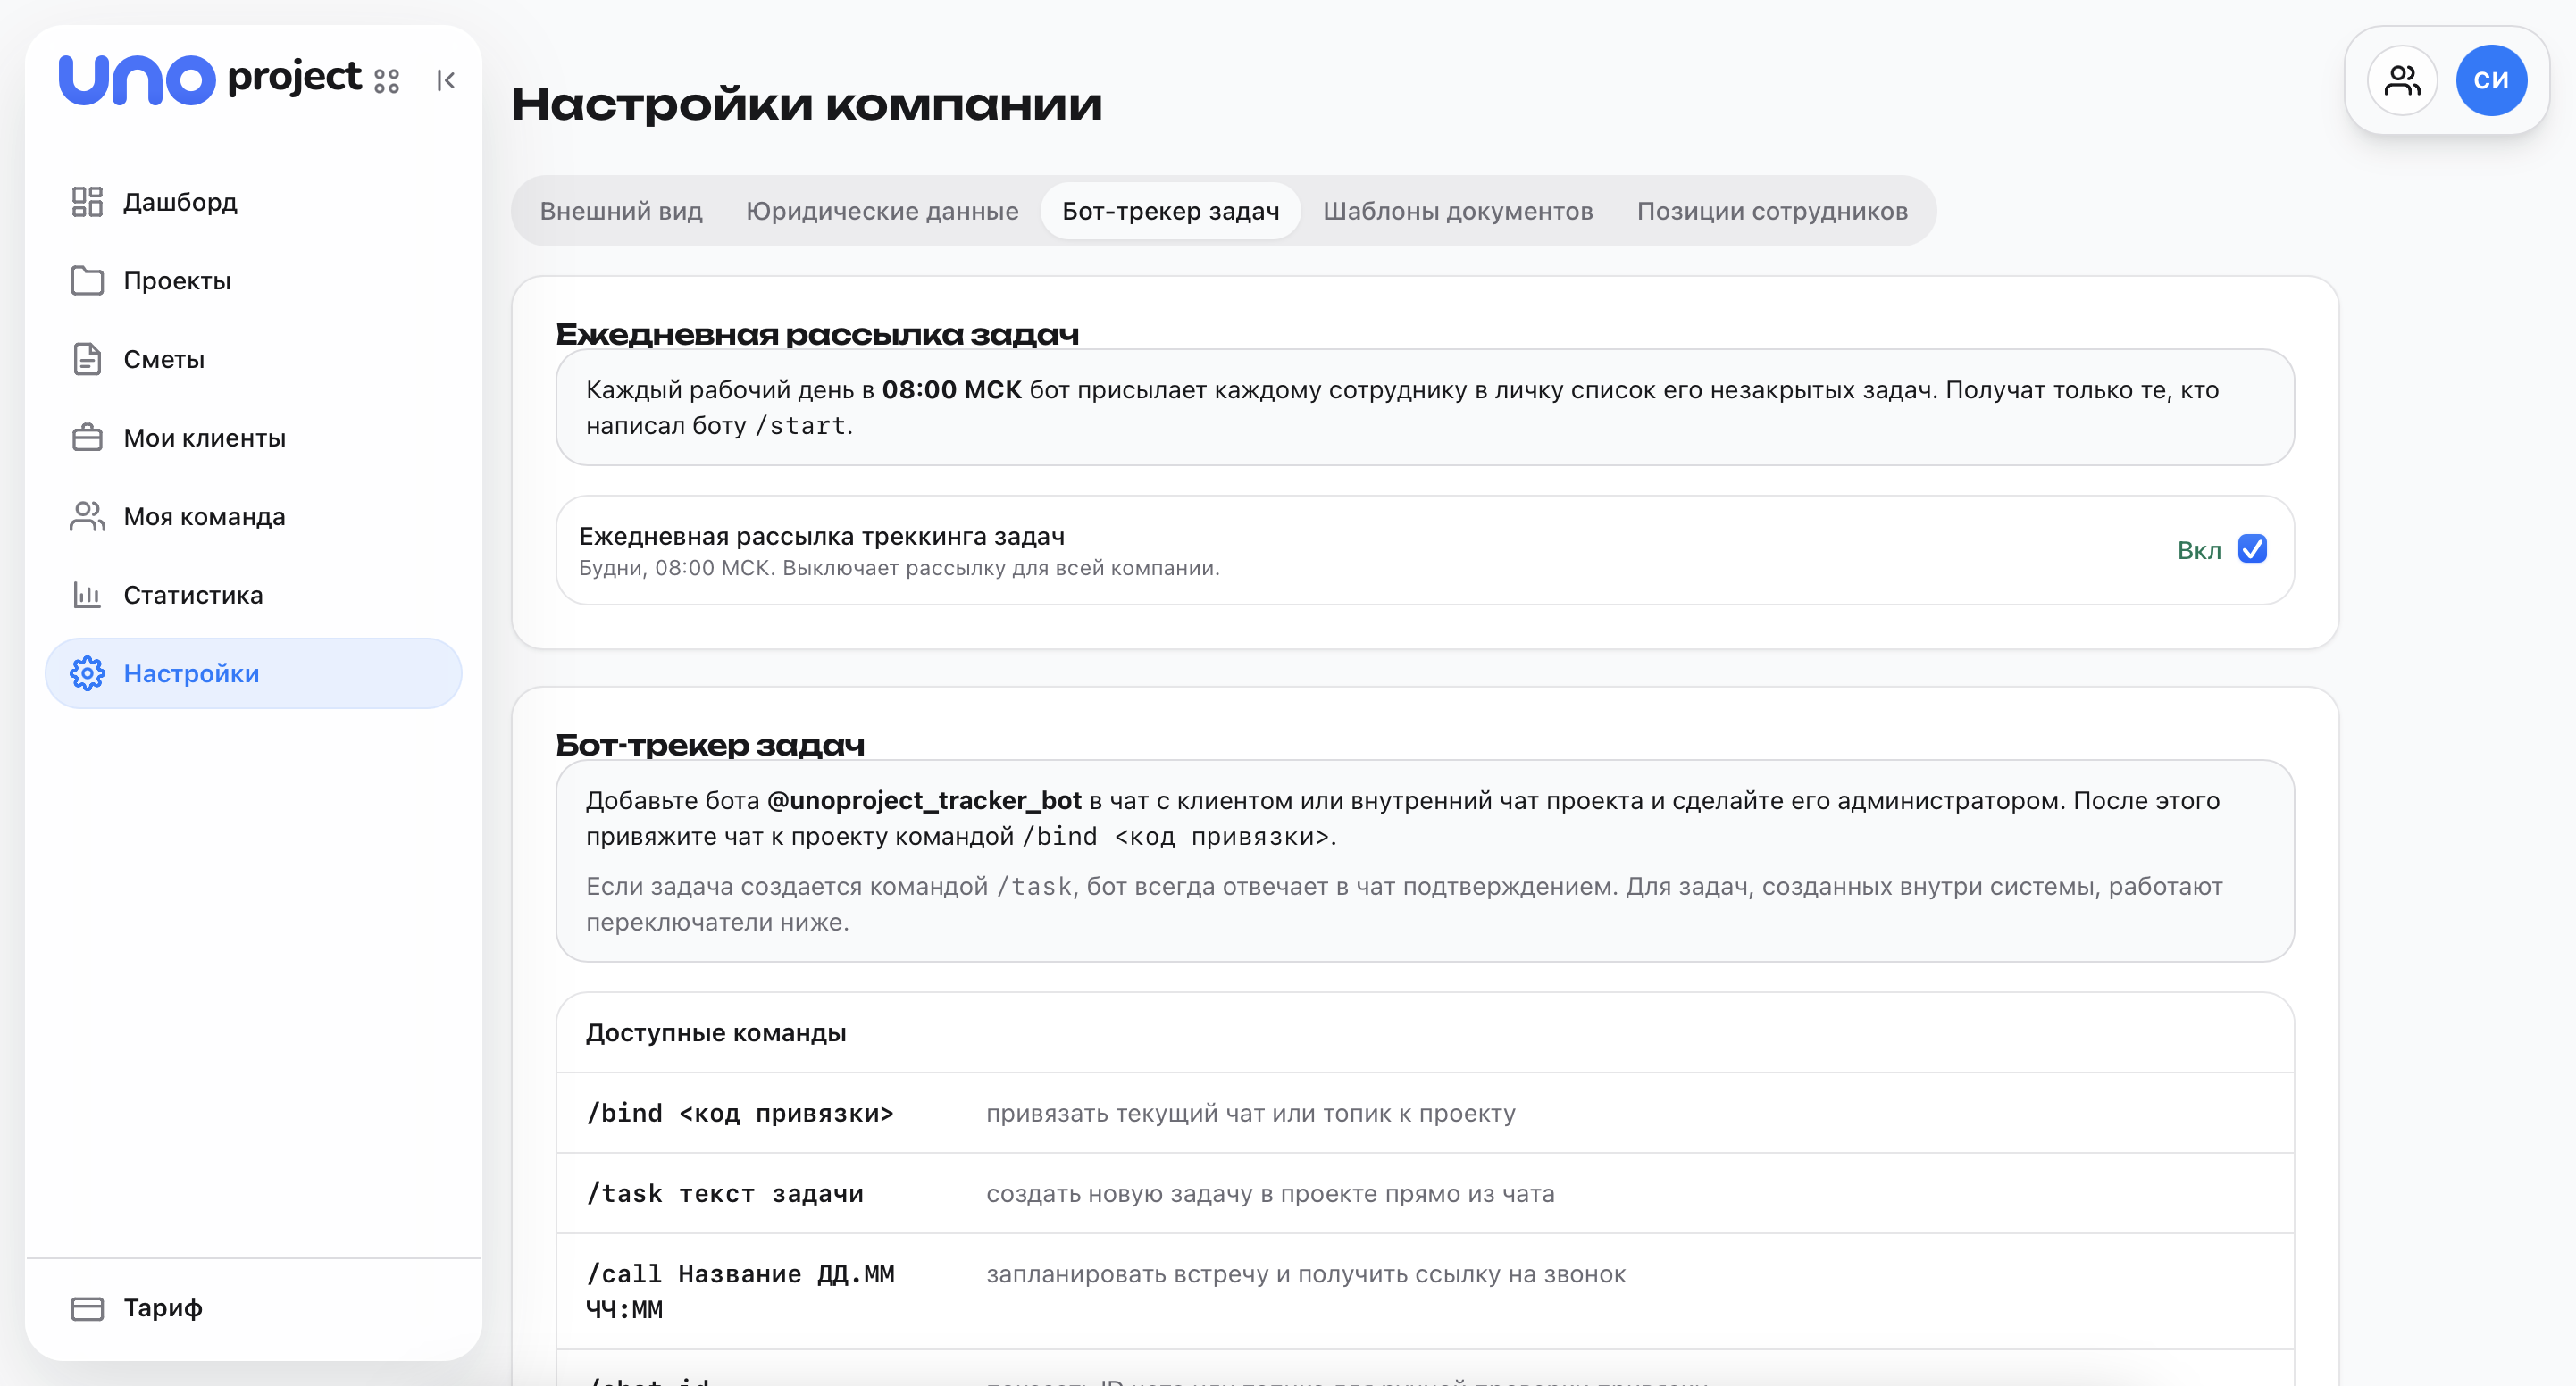The width and height of the screenshot is (2576, 1386).
Task: Click the Бот-трекер задач section heading
Action: coord(710,745)
